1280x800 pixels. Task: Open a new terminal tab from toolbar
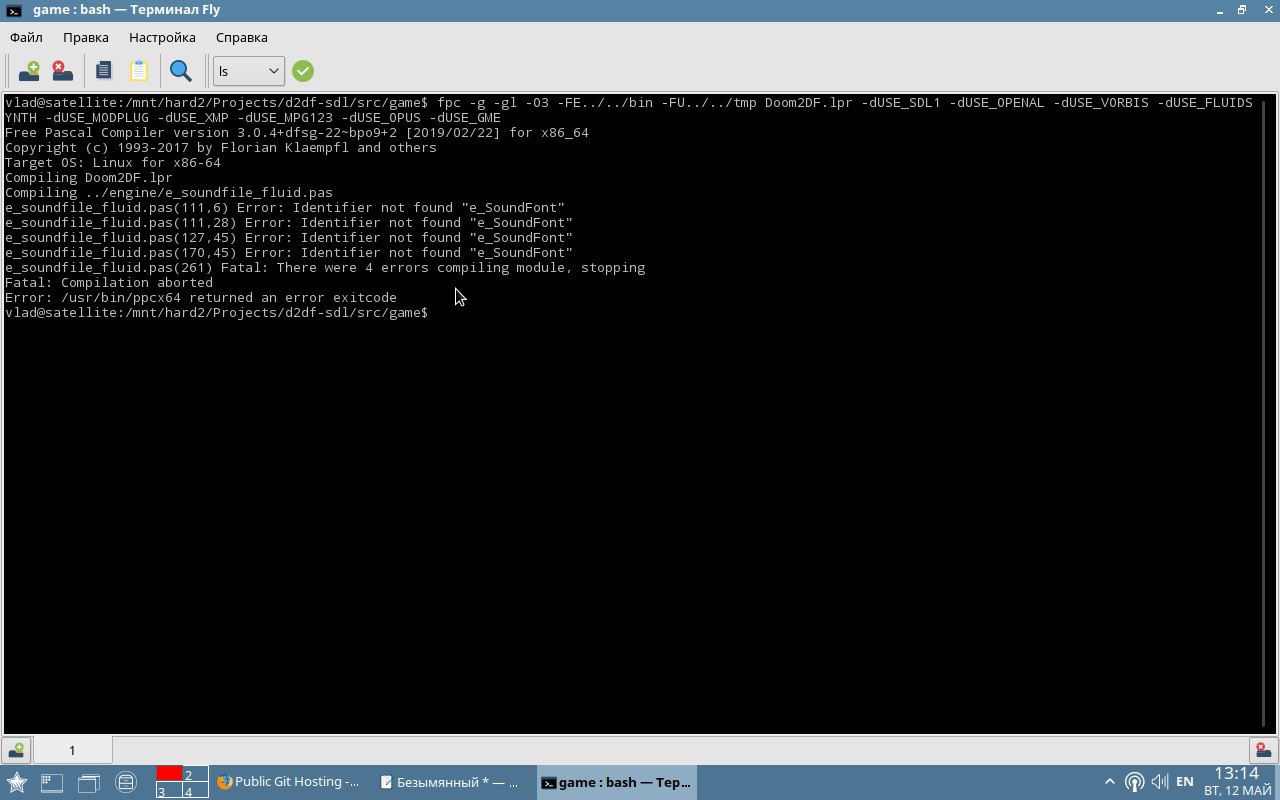[x=29, y=71]
